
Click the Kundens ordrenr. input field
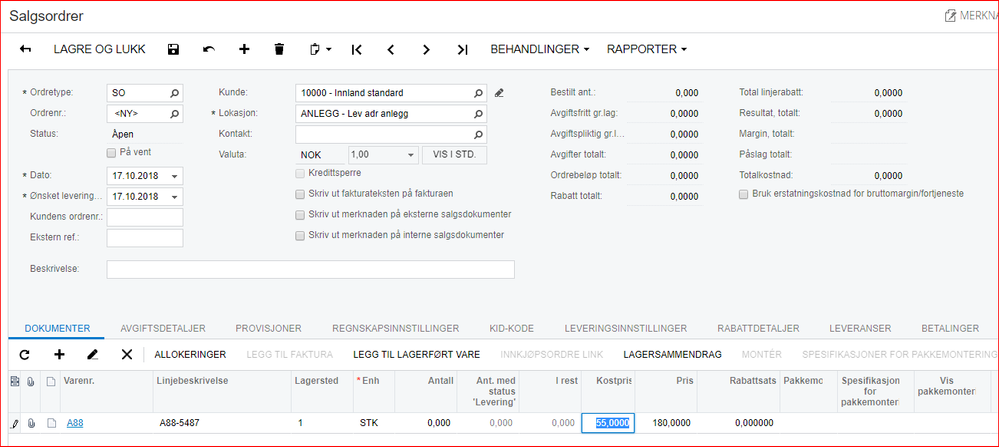pyautogui.click(x=145, y=217)
